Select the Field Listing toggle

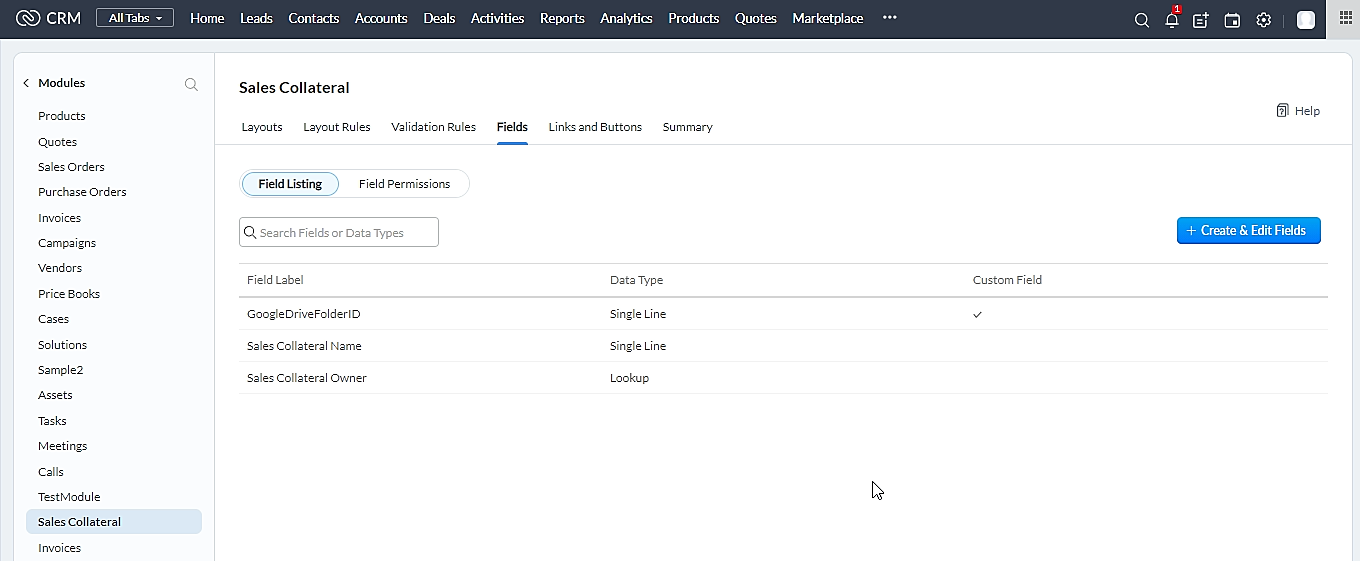click(x=290, y=184)
